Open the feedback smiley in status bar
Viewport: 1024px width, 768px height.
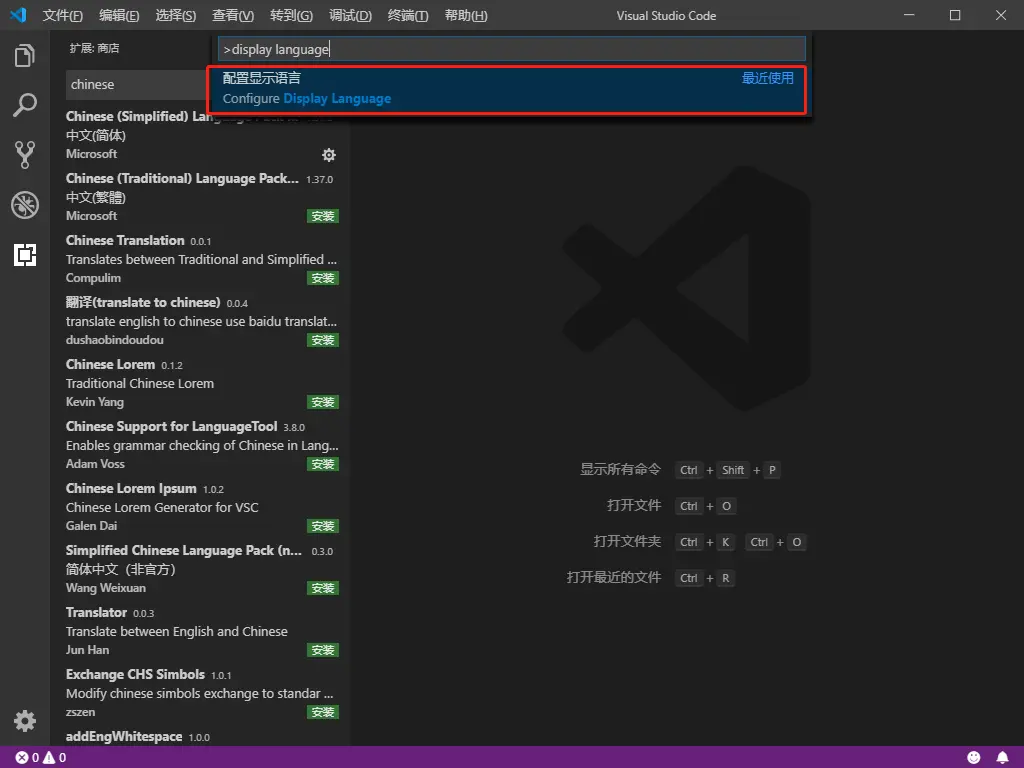coord(973,758)
